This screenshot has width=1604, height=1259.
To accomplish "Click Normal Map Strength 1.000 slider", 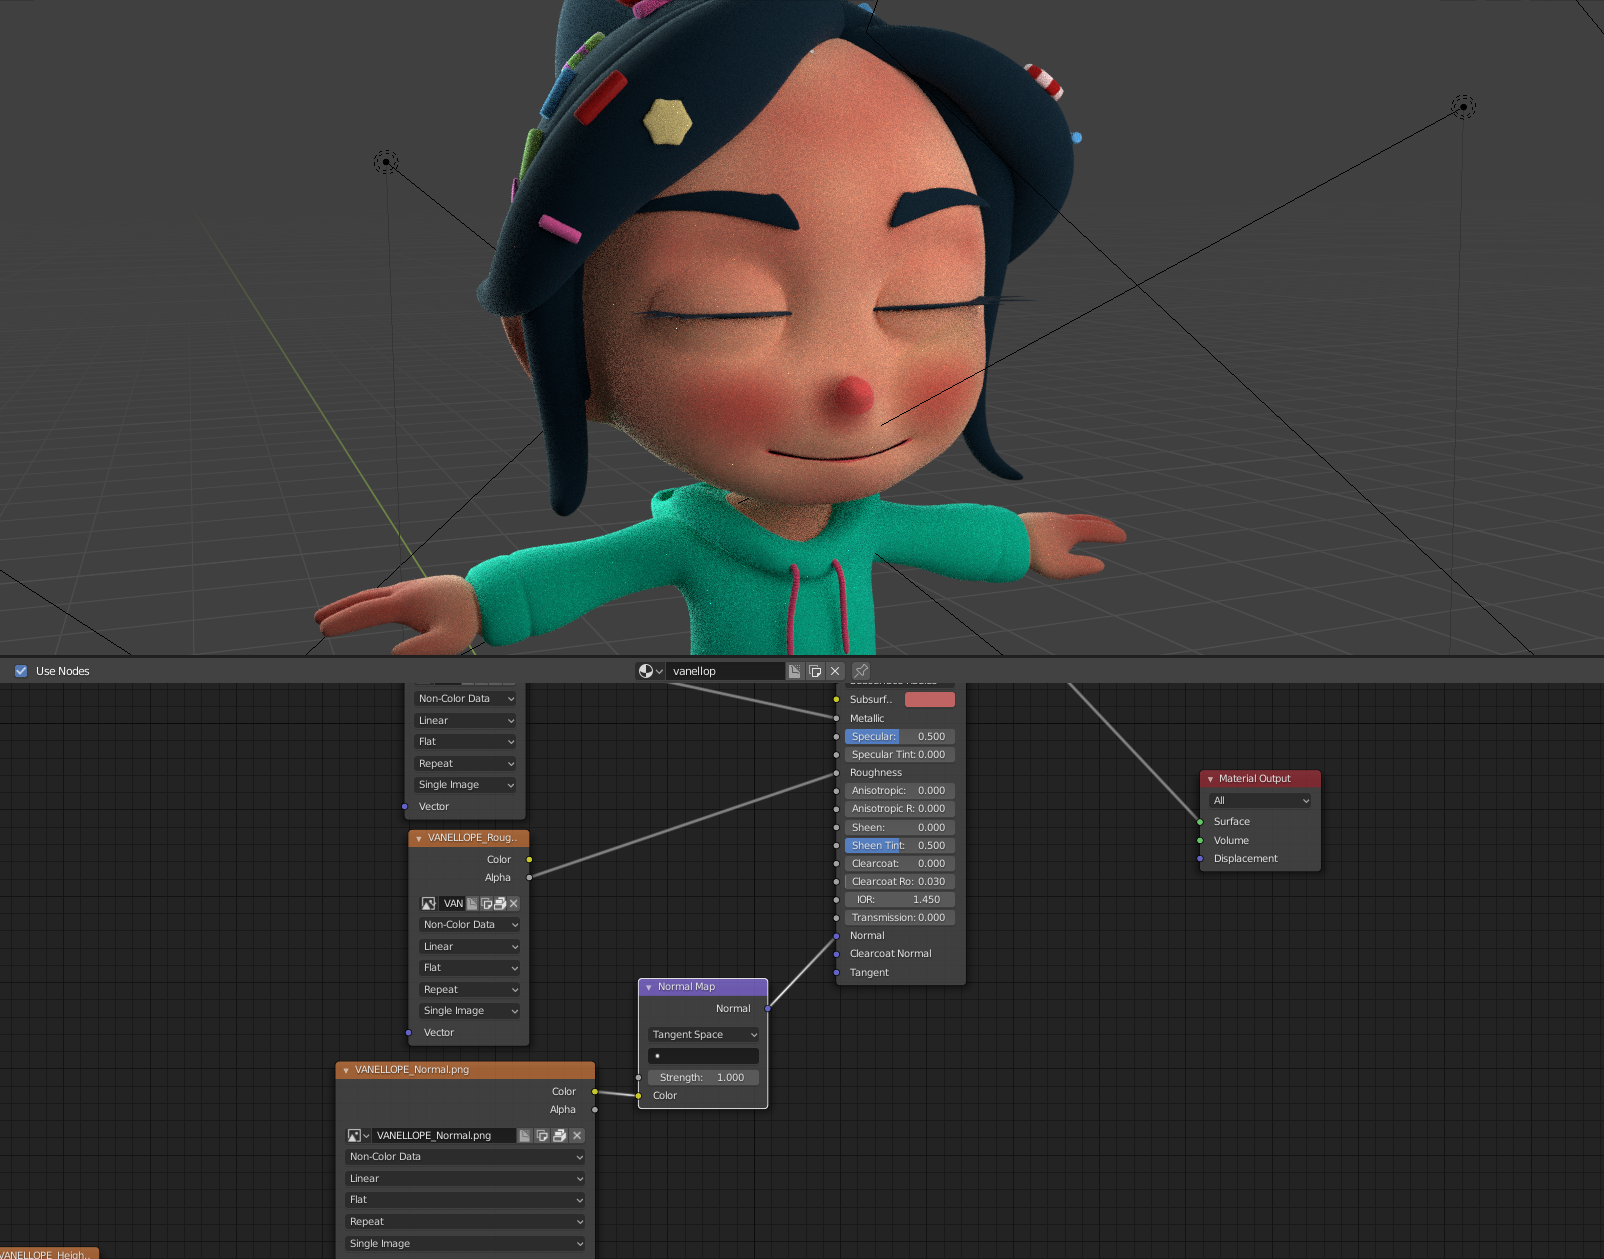I will point(704,1078).
